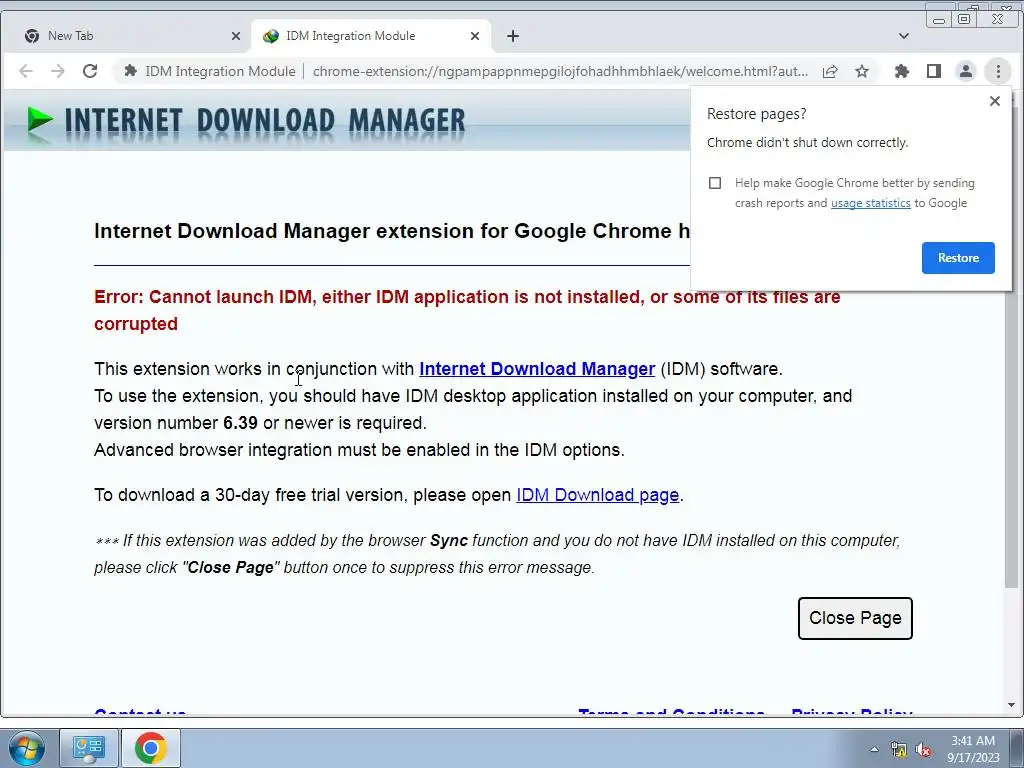
Task: Show hidden system tray icons
Action: point(874,749)
